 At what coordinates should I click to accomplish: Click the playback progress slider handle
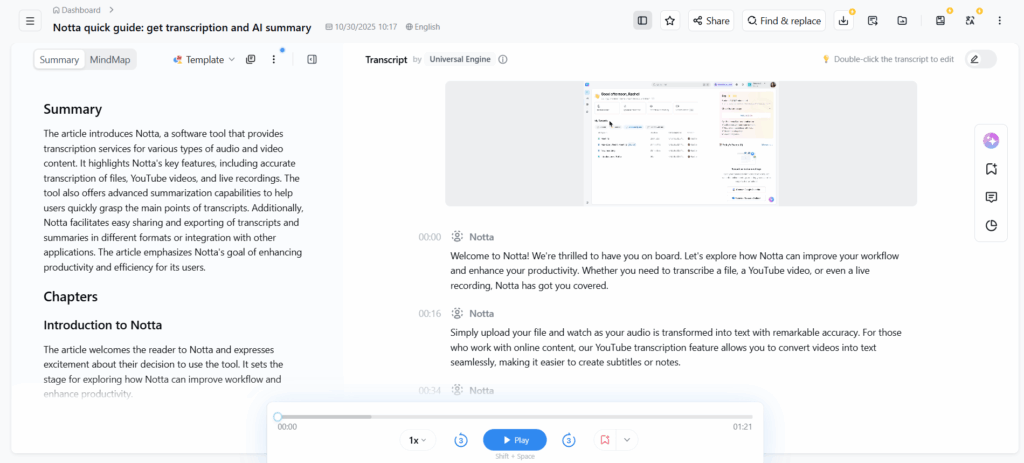coord(278,417)
